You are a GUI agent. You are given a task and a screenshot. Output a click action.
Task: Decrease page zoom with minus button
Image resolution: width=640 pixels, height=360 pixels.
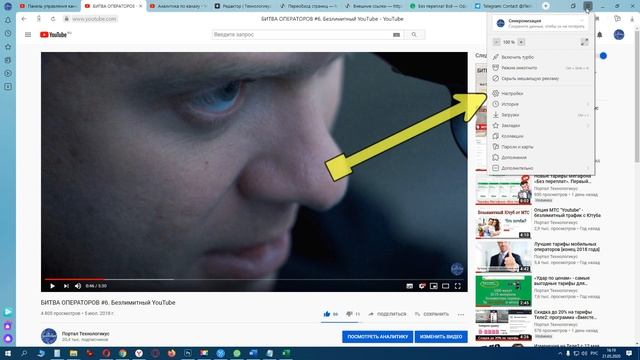[x=496, y=42]
